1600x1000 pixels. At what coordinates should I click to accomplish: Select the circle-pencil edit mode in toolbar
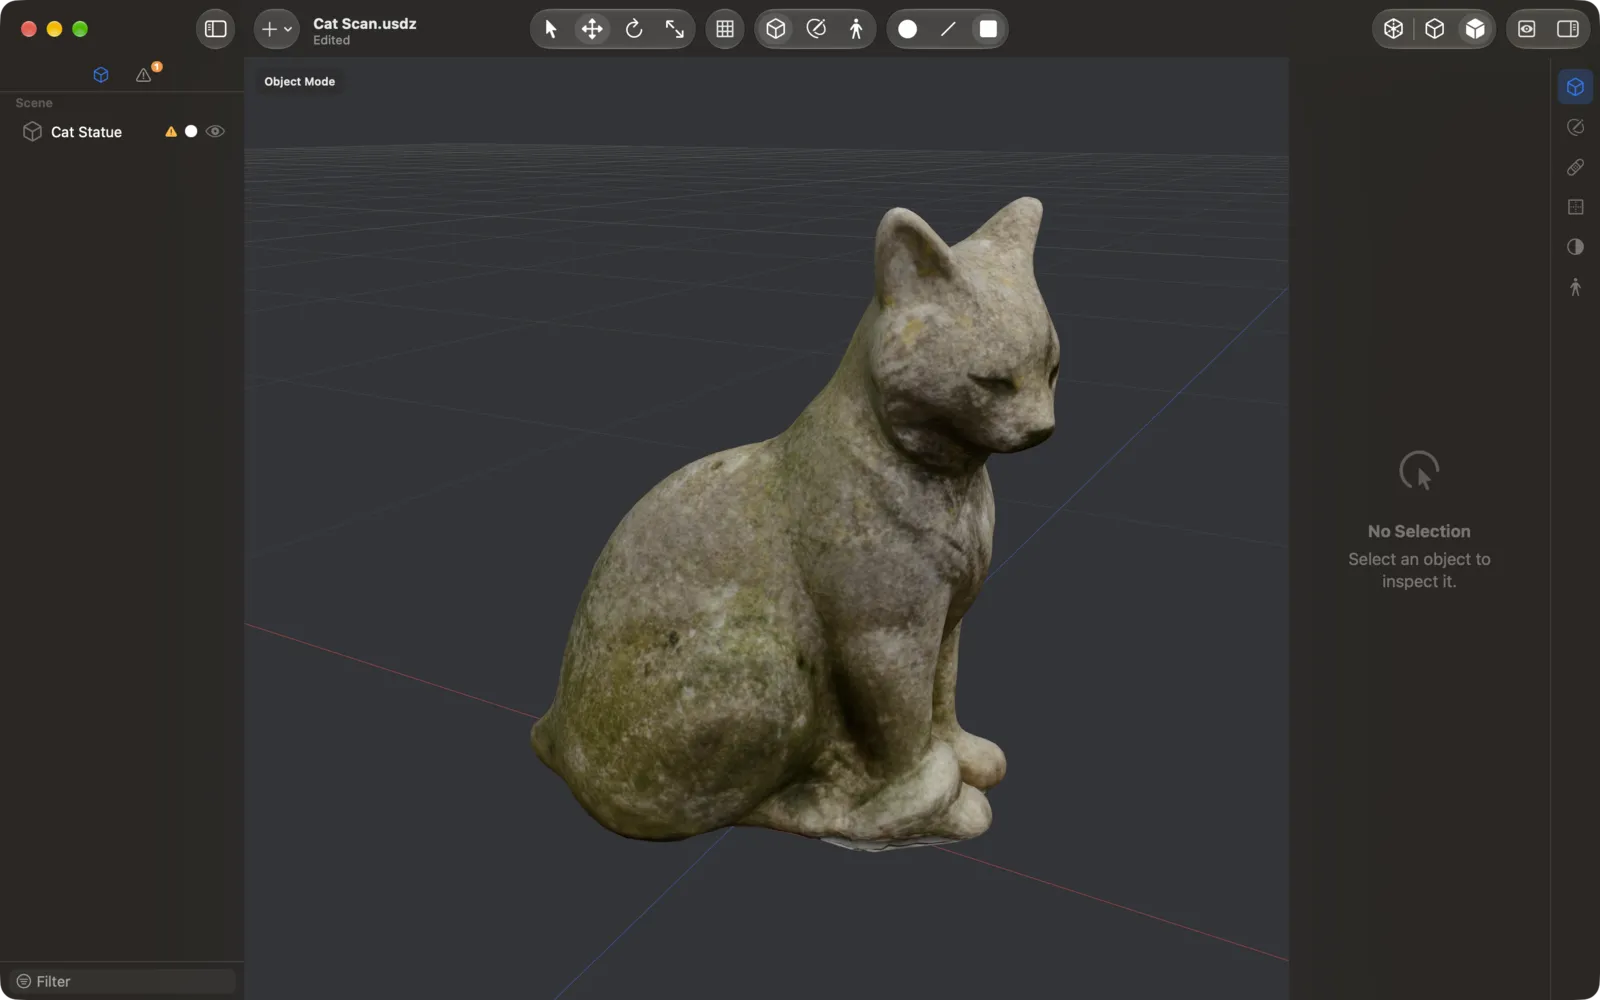816,29
